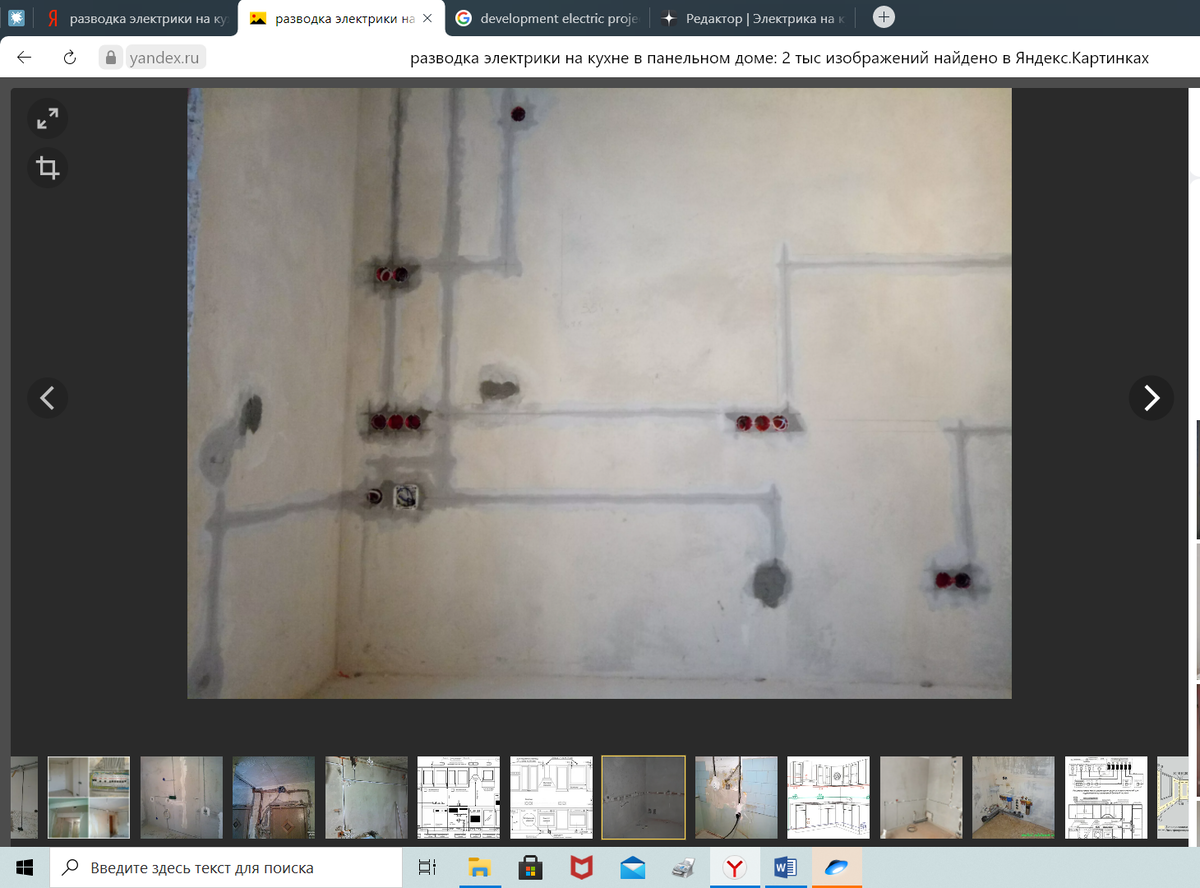Open File Explorer from the taskbar

coord(479,867)
